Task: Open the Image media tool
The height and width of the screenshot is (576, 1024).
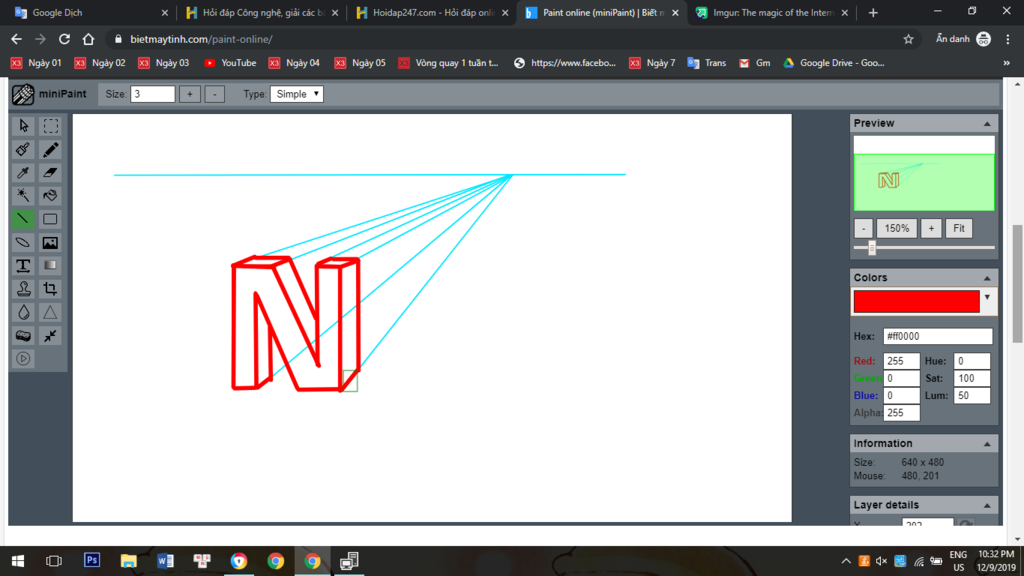Action: [x=50, y=242]
